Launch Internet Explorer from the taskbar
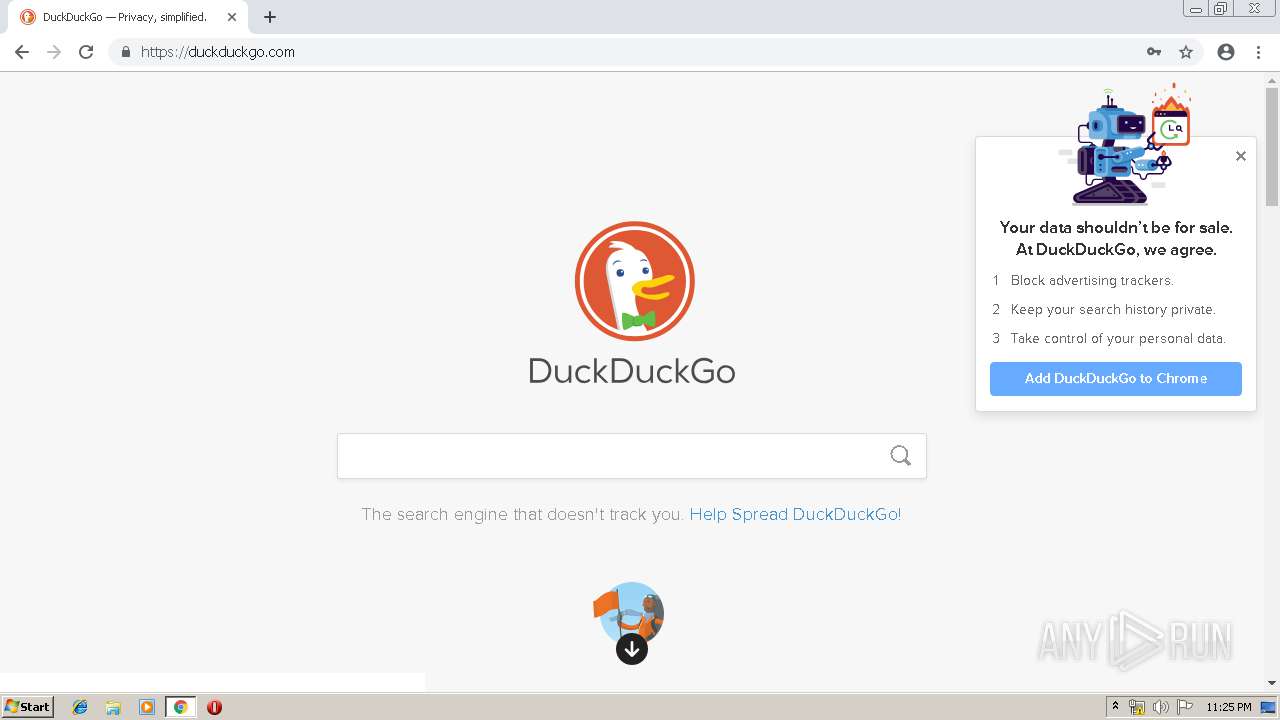This screenshot has height=720, width=1280. point(80,707)
